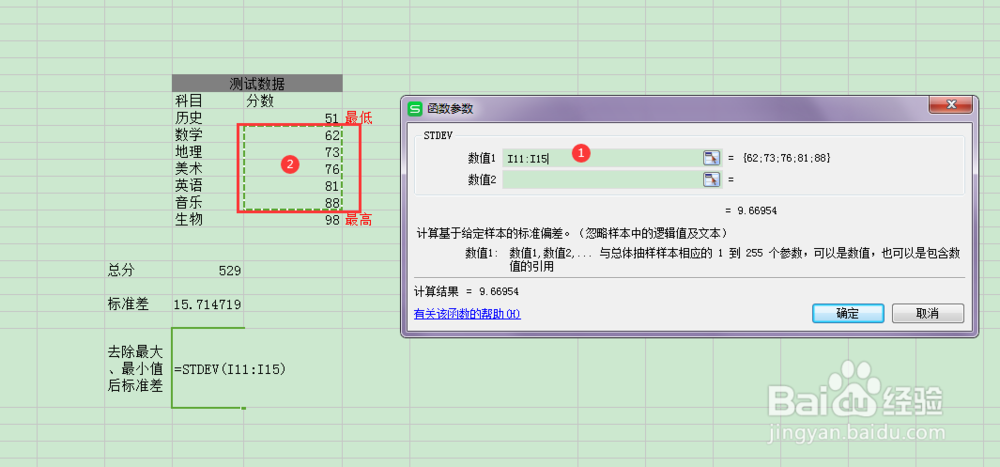This screenshot has height=467, width=1000.
Task: Select the 标准差 label cell
Action: pyautogui.click(x=138, y=304)
